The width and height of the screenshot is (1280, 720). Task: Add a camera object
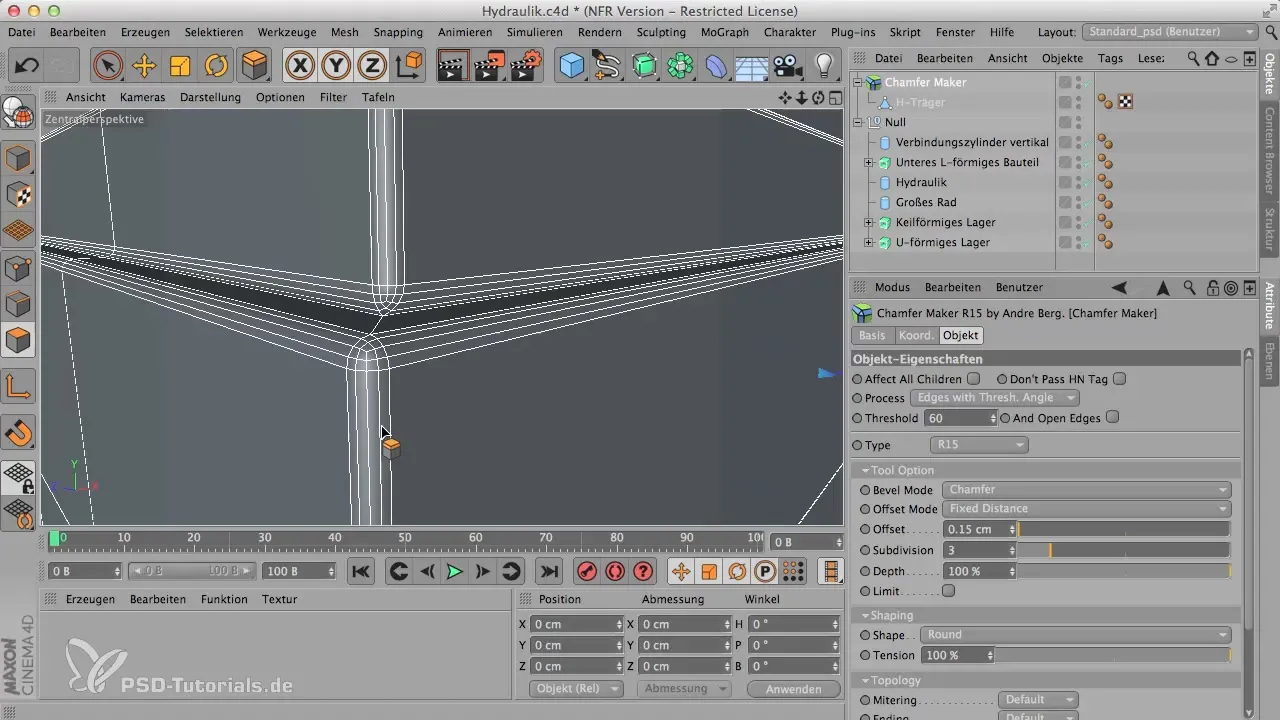pos(788,66)
